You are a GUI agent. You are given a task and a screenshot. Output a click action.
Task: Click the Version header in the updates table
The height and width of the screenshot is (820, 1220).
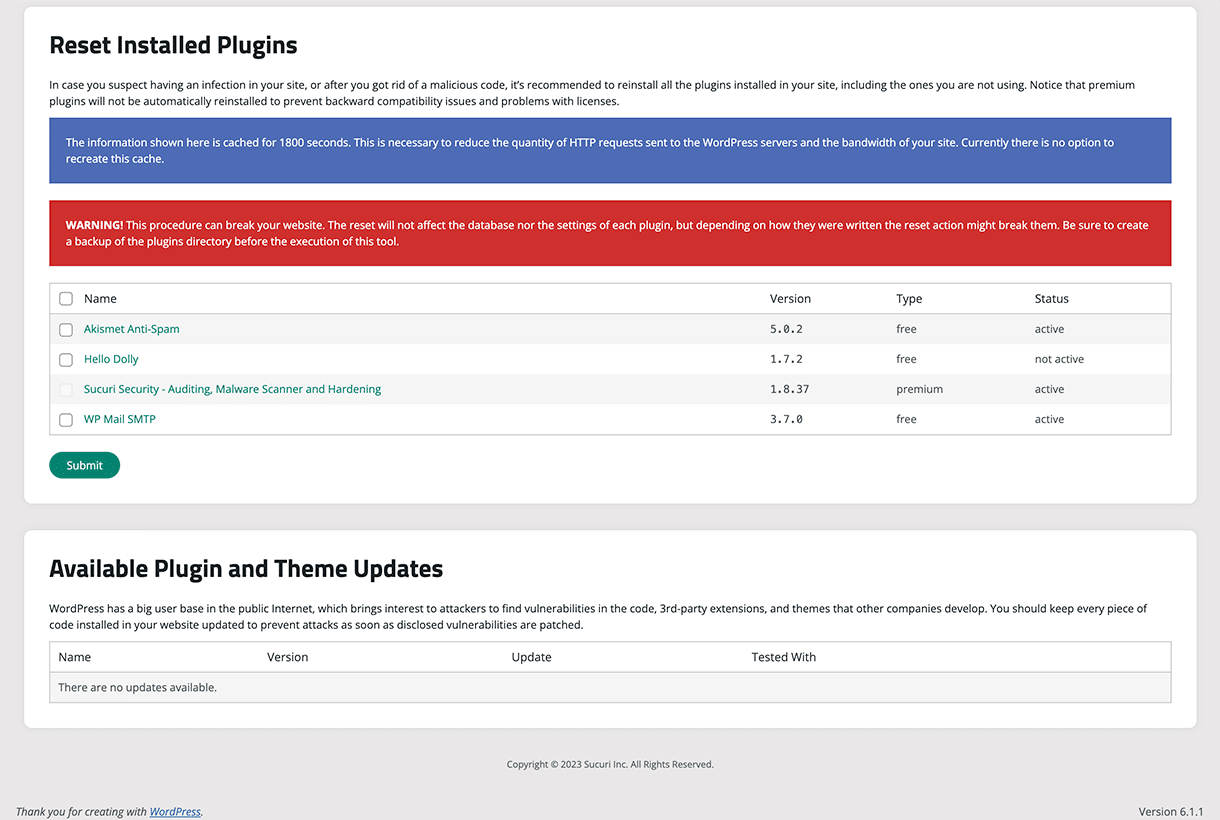[288, 657]
